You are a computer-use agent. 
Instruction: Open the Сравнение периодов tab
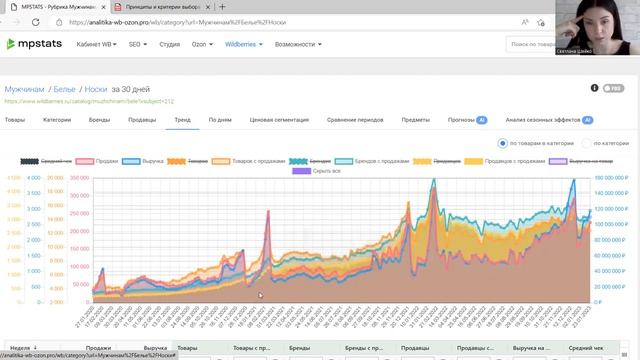(x=355, y=120)
